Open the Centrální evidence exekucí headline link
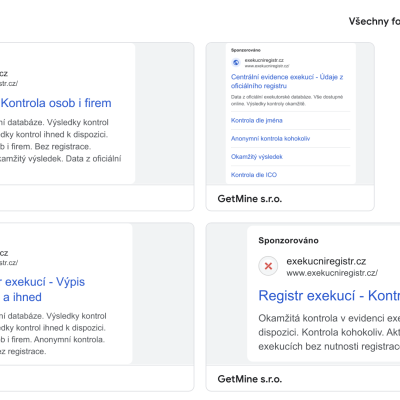Viewport: 400px width, 400px height. [287, 81]
